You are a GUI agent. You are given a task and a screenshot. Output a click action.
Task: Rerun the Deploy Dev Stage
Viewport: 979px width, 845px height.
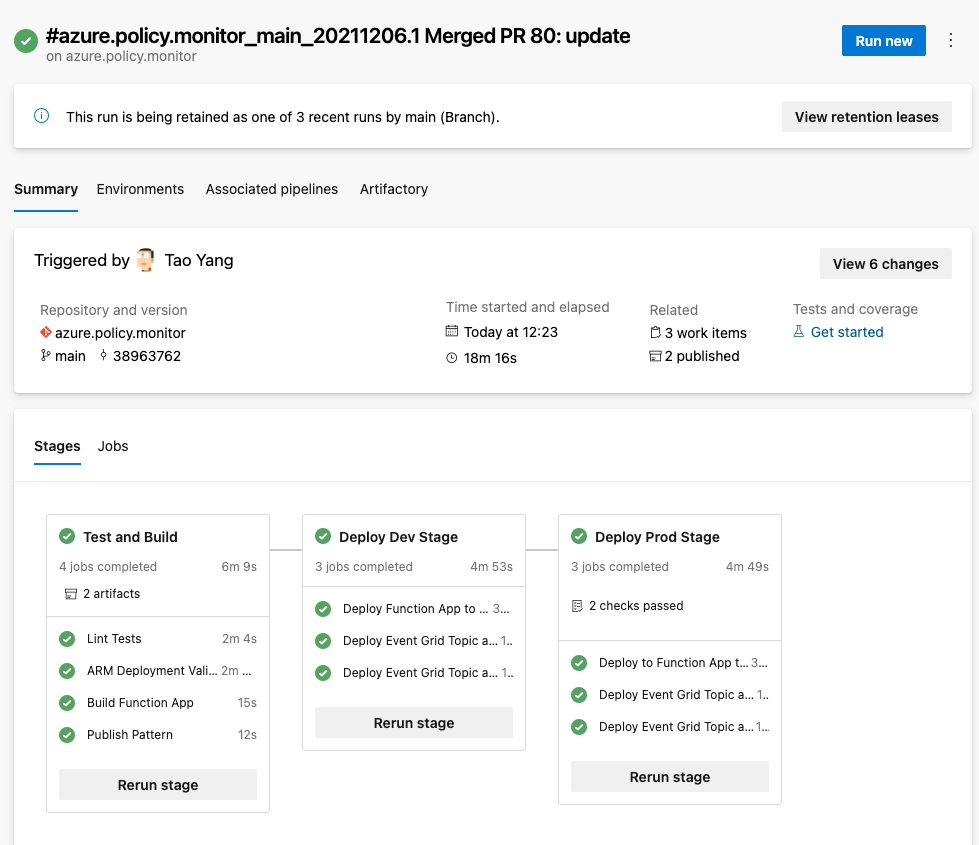point(414,723)
